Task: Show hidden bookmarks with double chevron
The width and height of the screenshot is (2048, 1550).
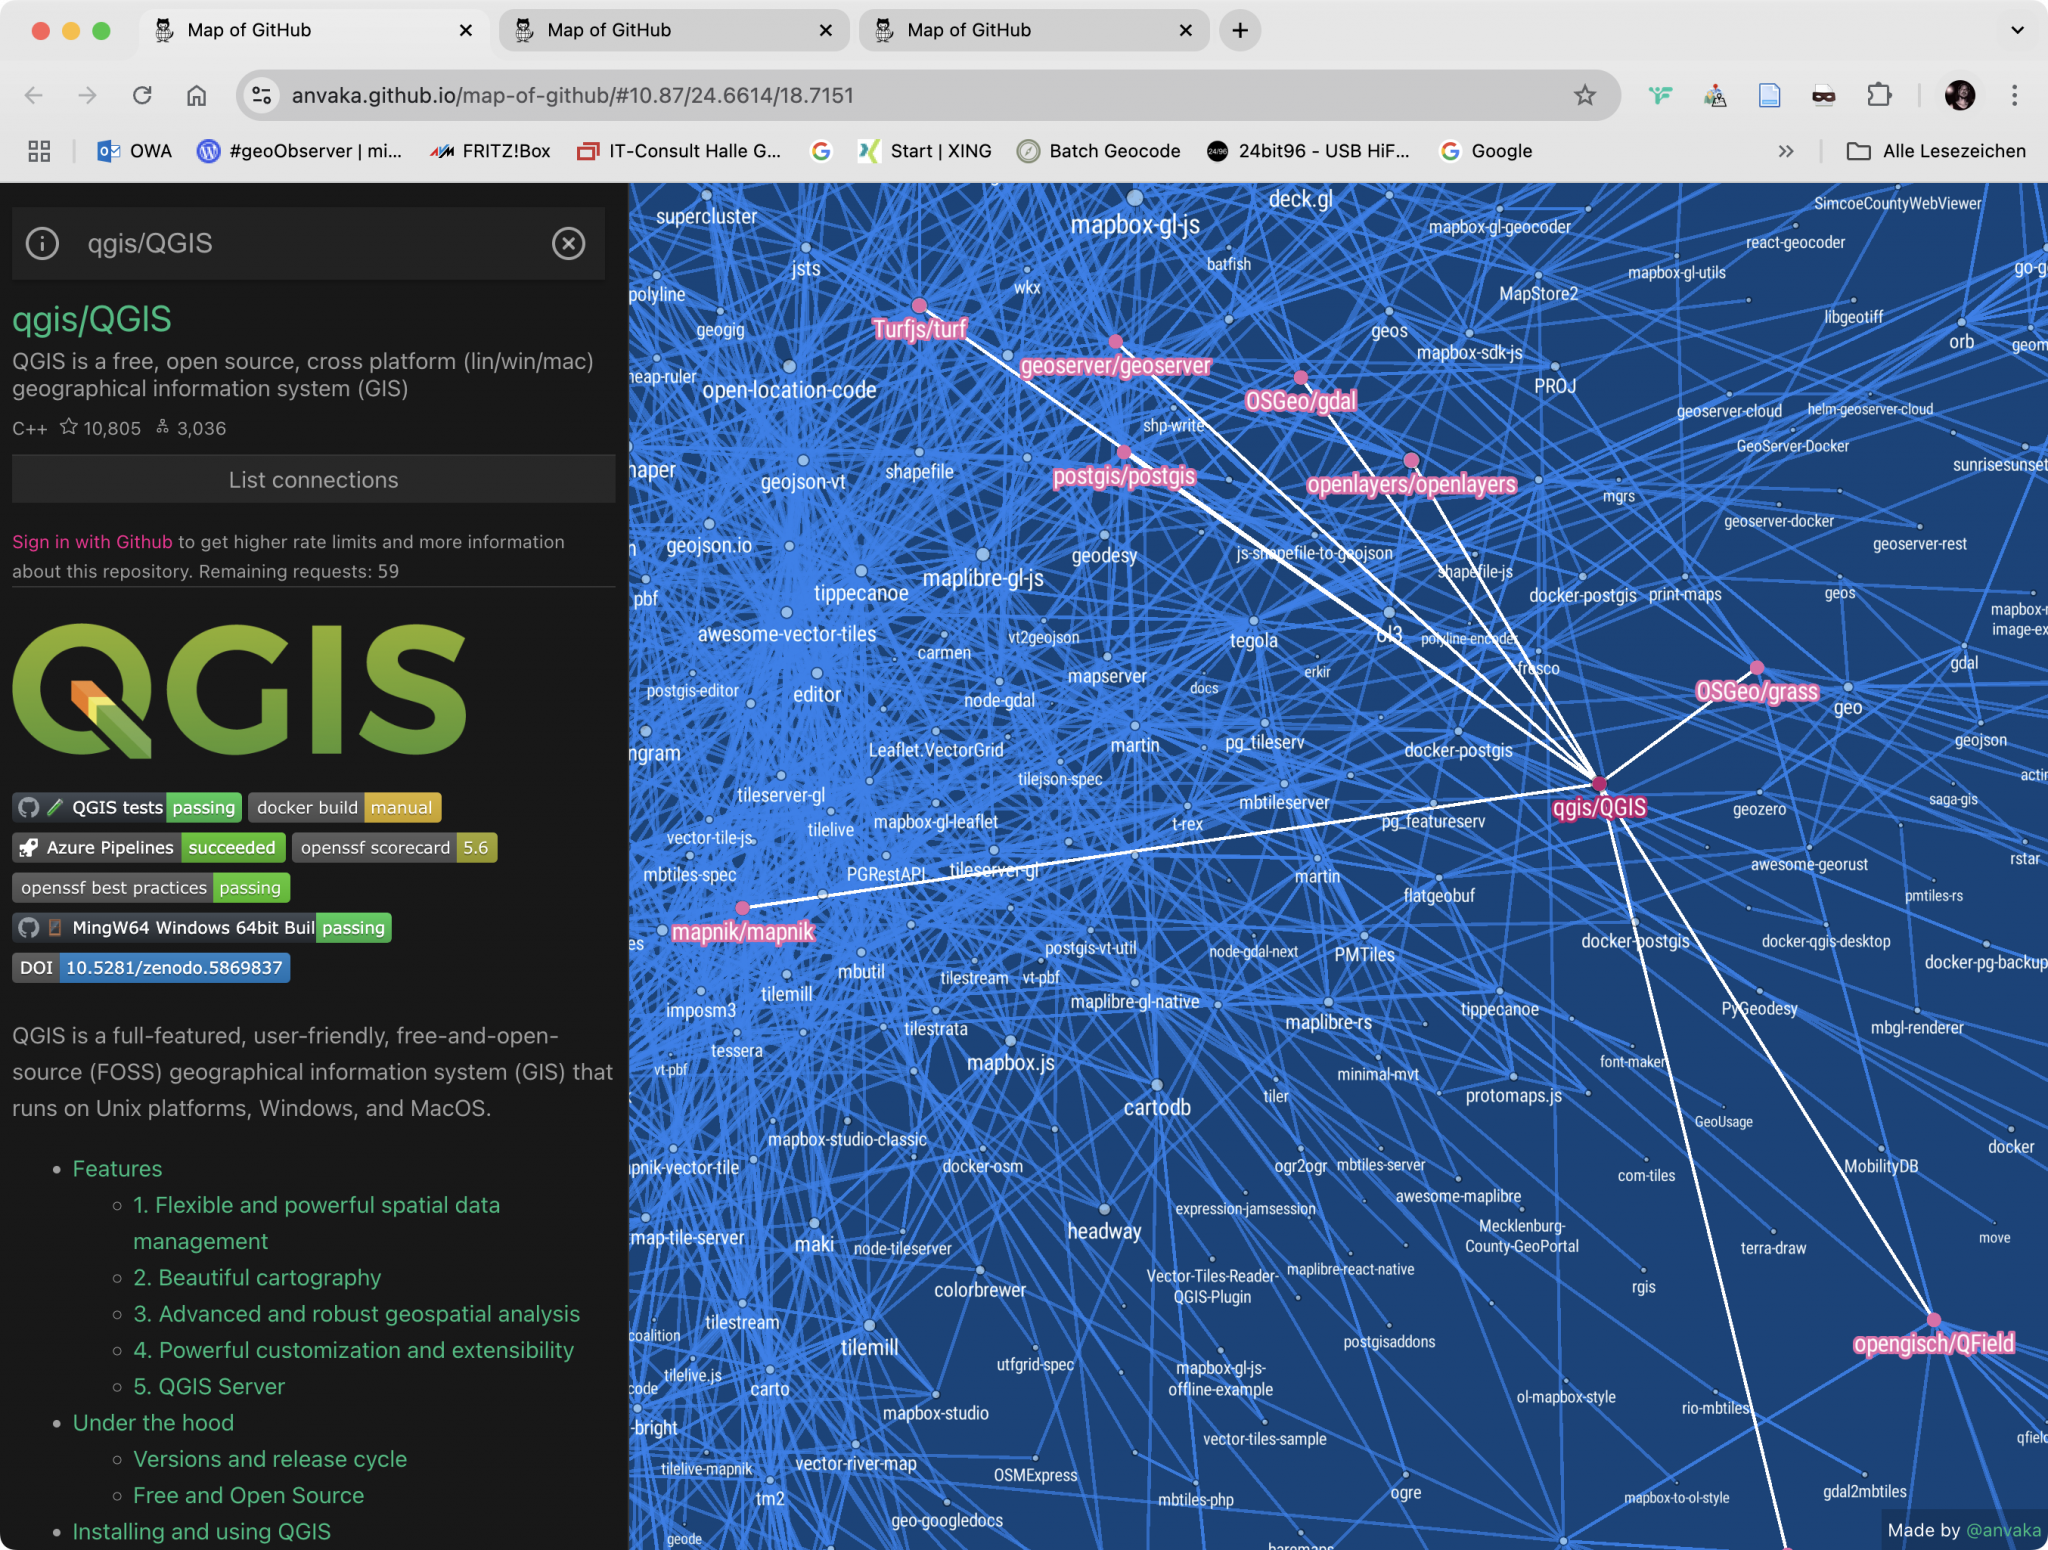Action: [1786, 151]
